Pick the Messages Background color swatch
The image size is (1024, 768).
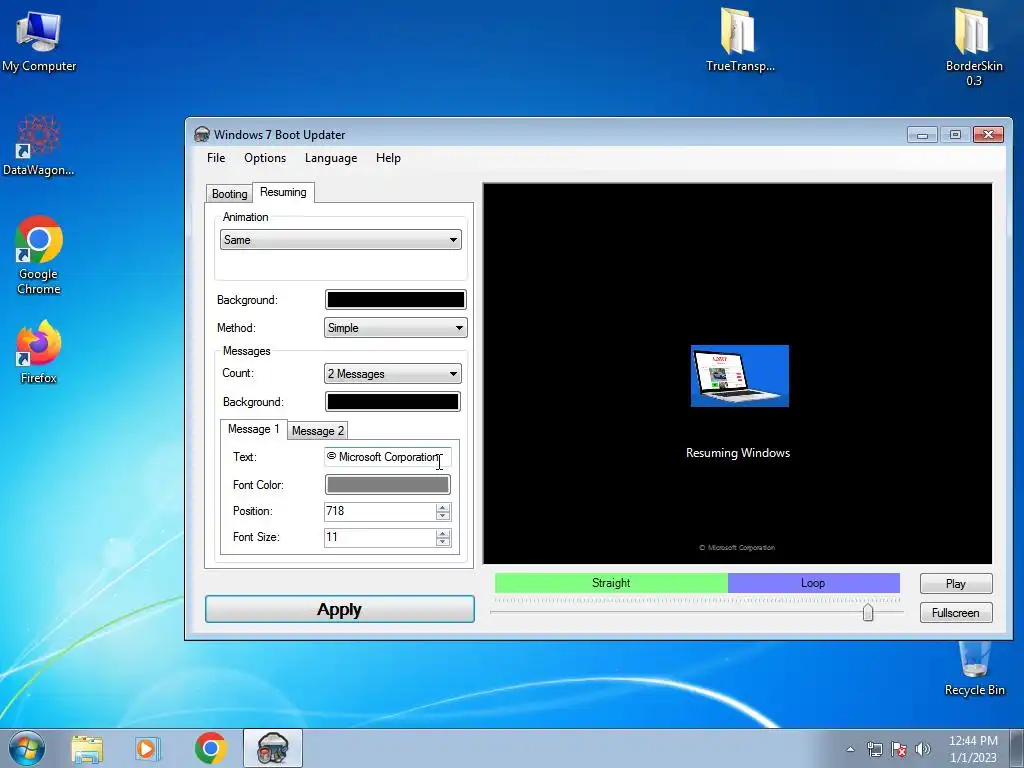tap(392, 402)
